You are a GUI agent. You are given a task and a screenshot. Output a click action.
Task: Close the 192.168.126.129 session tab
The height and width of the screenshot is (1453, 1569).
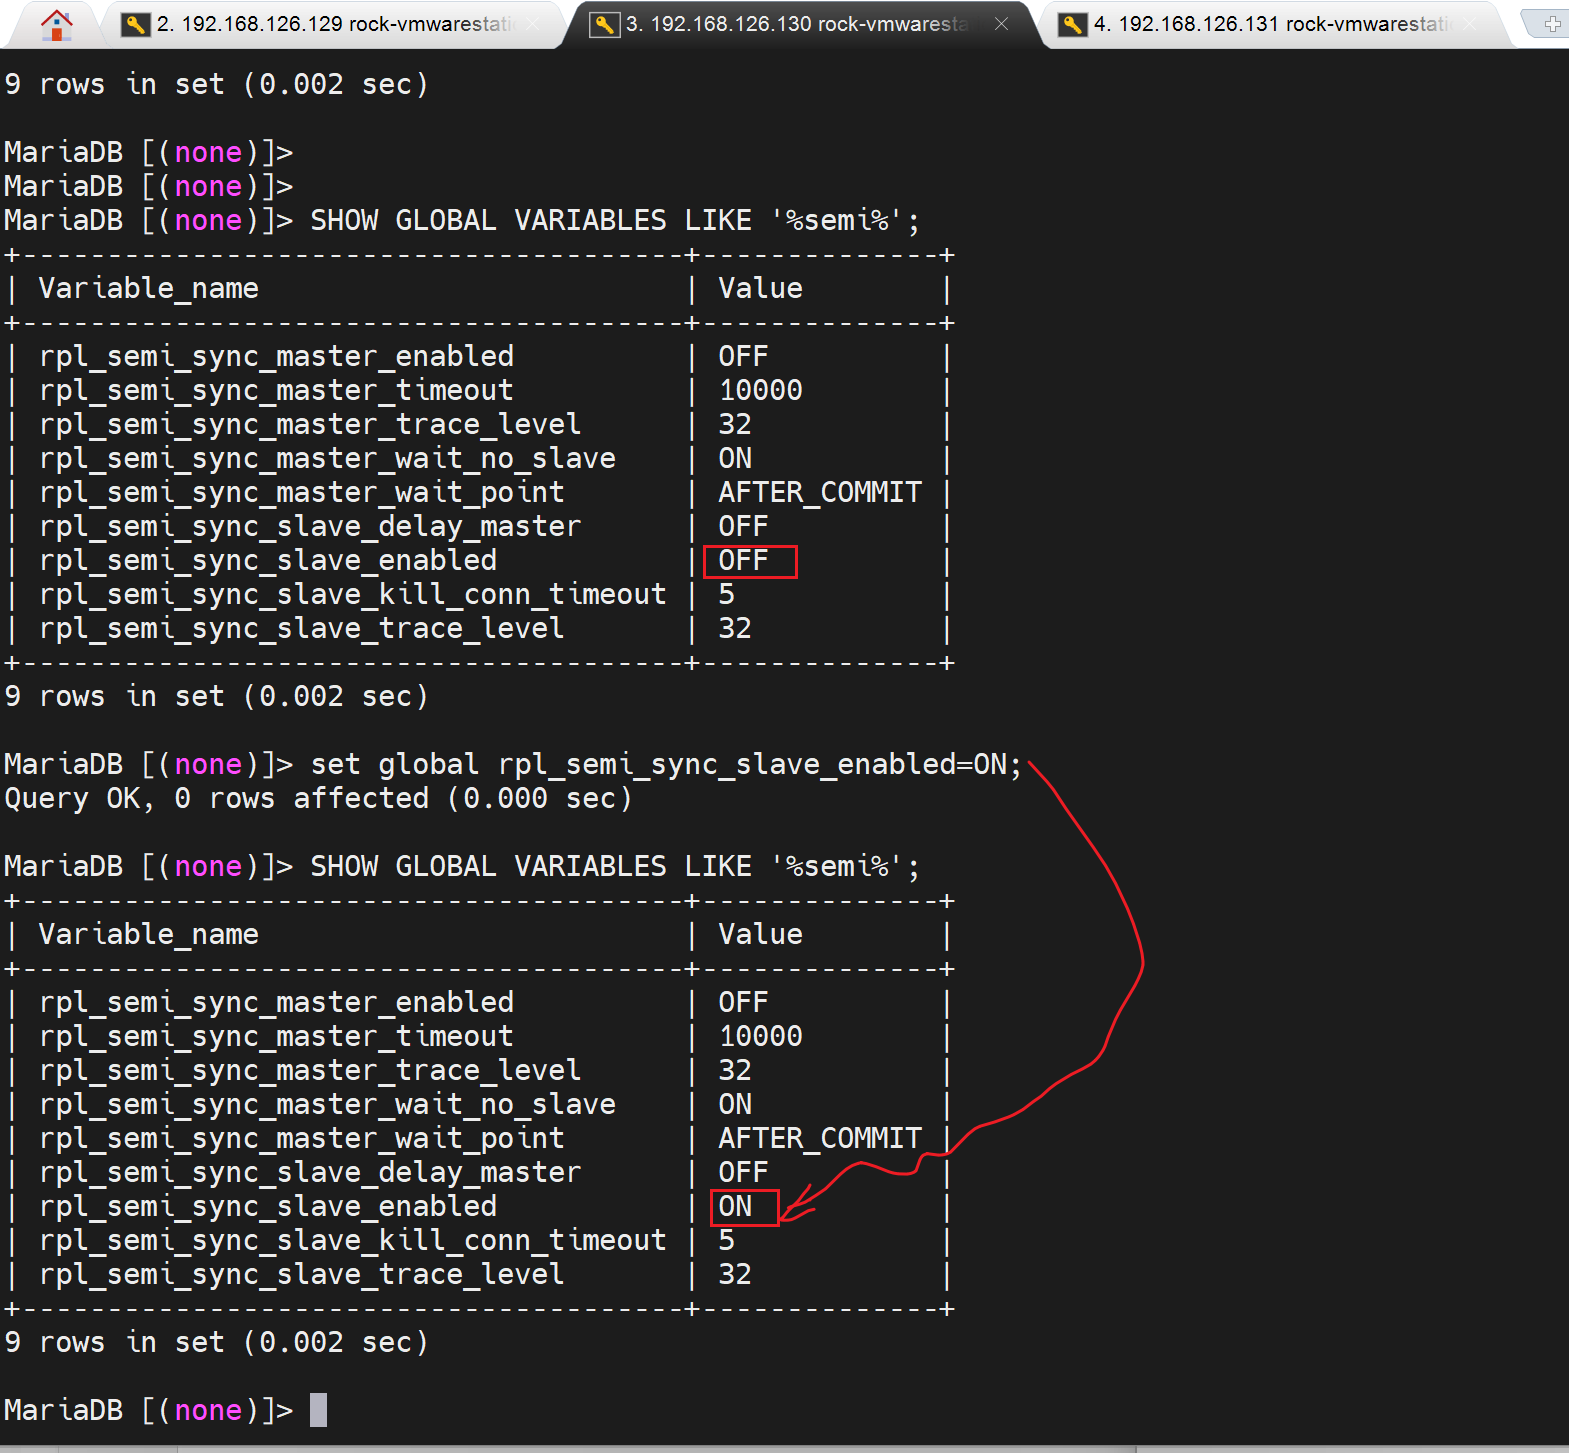533,24
